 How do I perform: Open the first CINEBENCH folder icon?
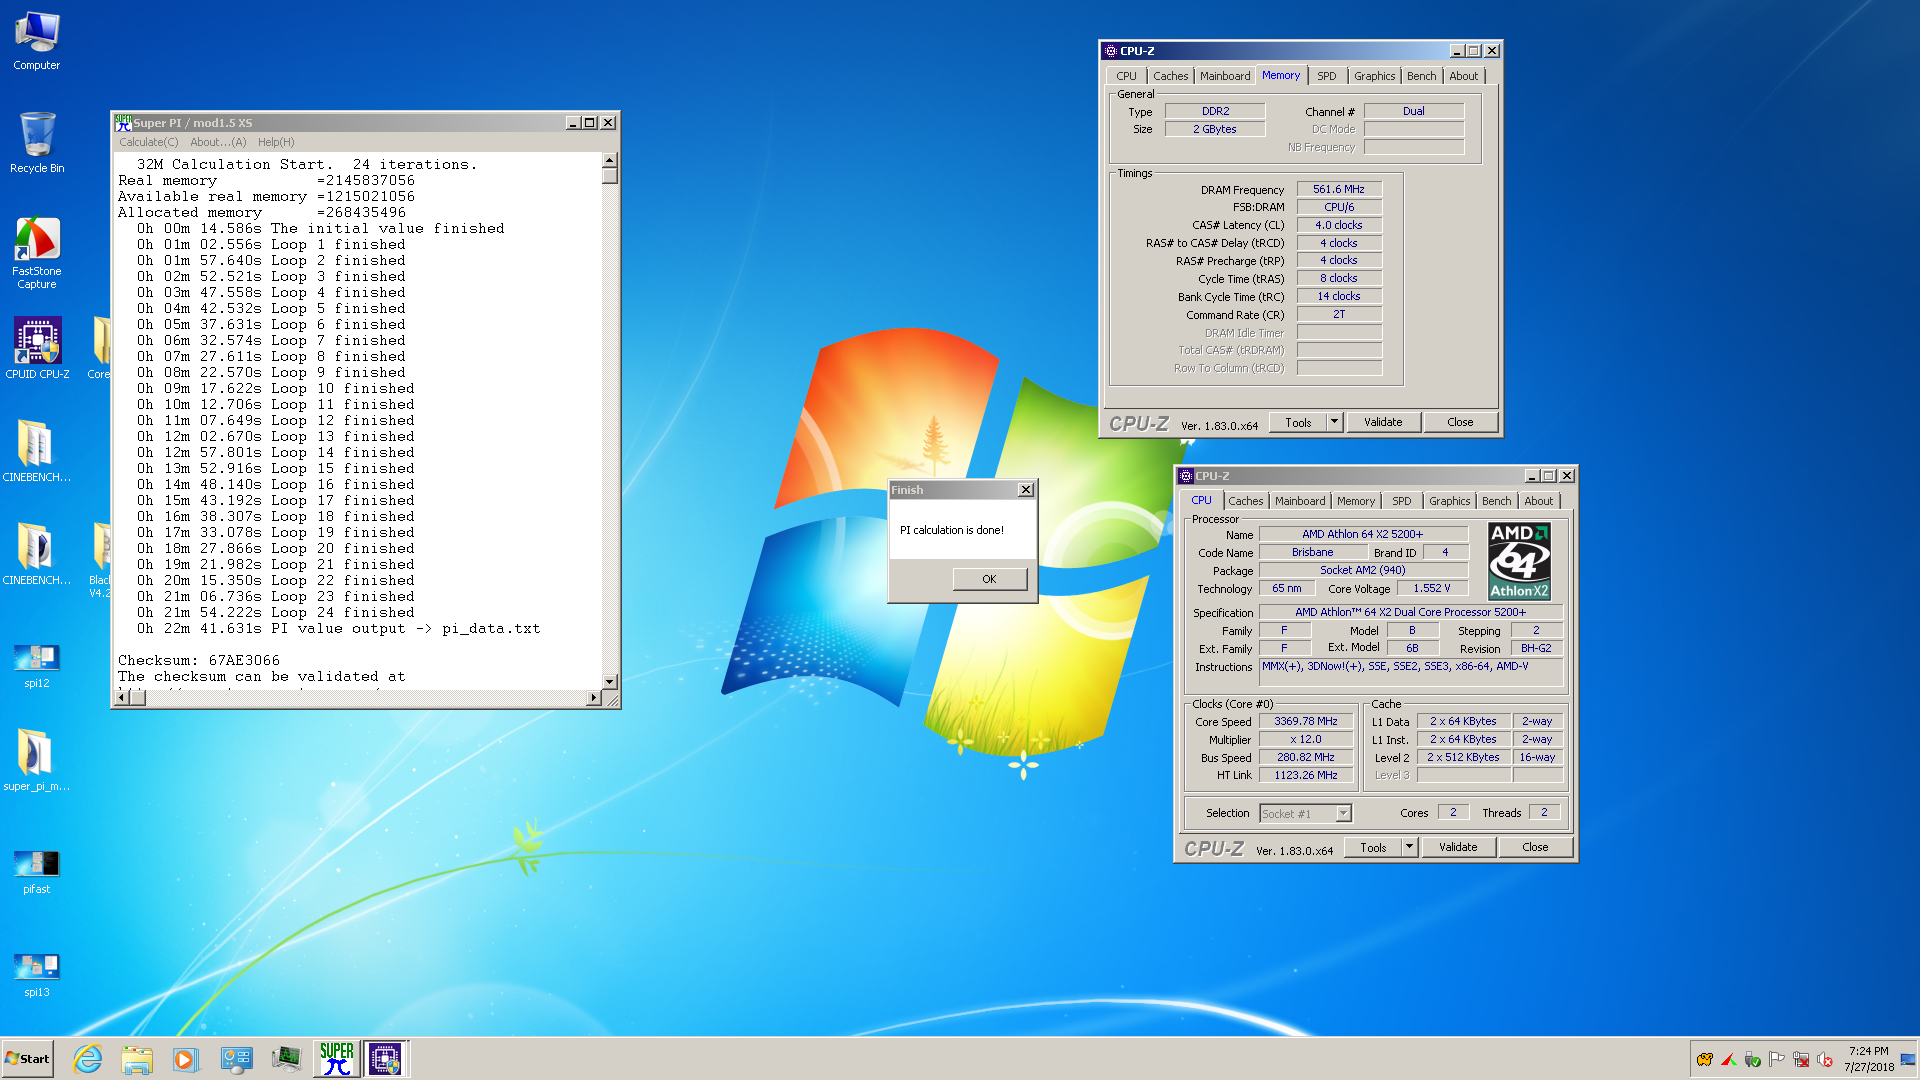tap(37, 451)
